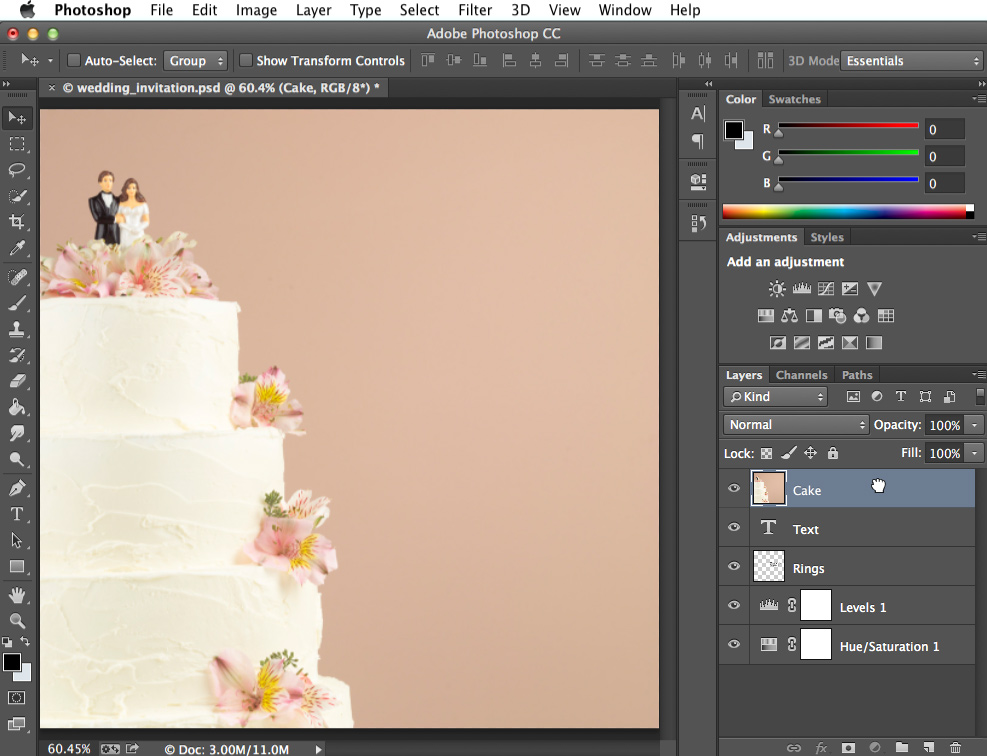Create a new layer in the Layers panel
This screenshot has height=756, width=987.
pos(927,747)
